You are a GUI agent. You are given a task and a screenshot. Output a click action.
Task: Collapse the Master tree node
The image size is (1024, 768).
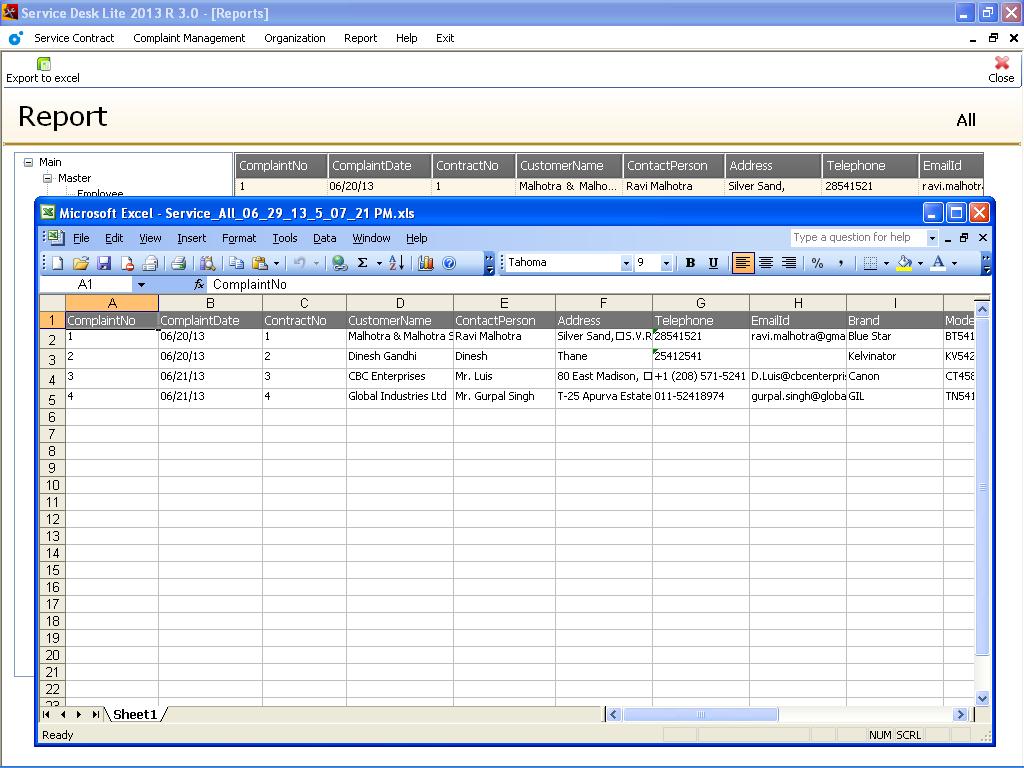pyautogui.click(x=47, y=178)
